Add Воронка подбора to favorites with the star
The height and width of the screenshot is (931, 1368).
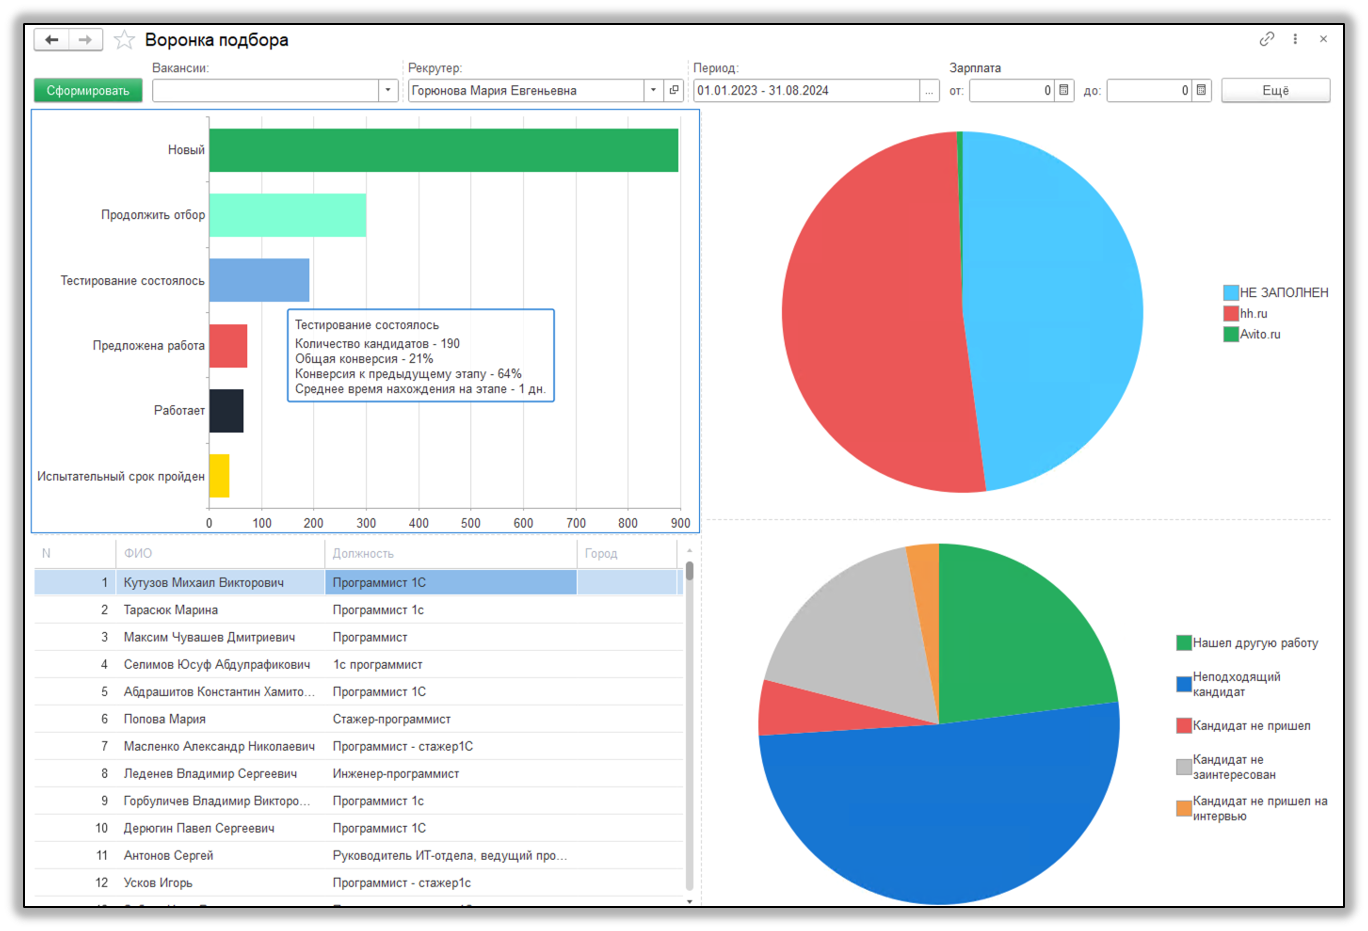[124, 40]
